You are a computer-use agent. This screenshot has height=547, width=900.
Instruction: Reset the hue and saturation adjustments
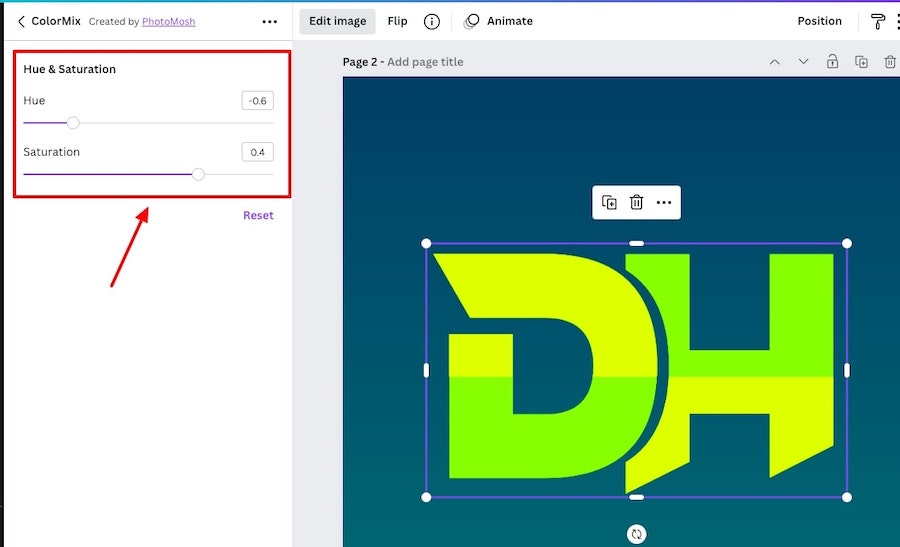pos(258,215)
